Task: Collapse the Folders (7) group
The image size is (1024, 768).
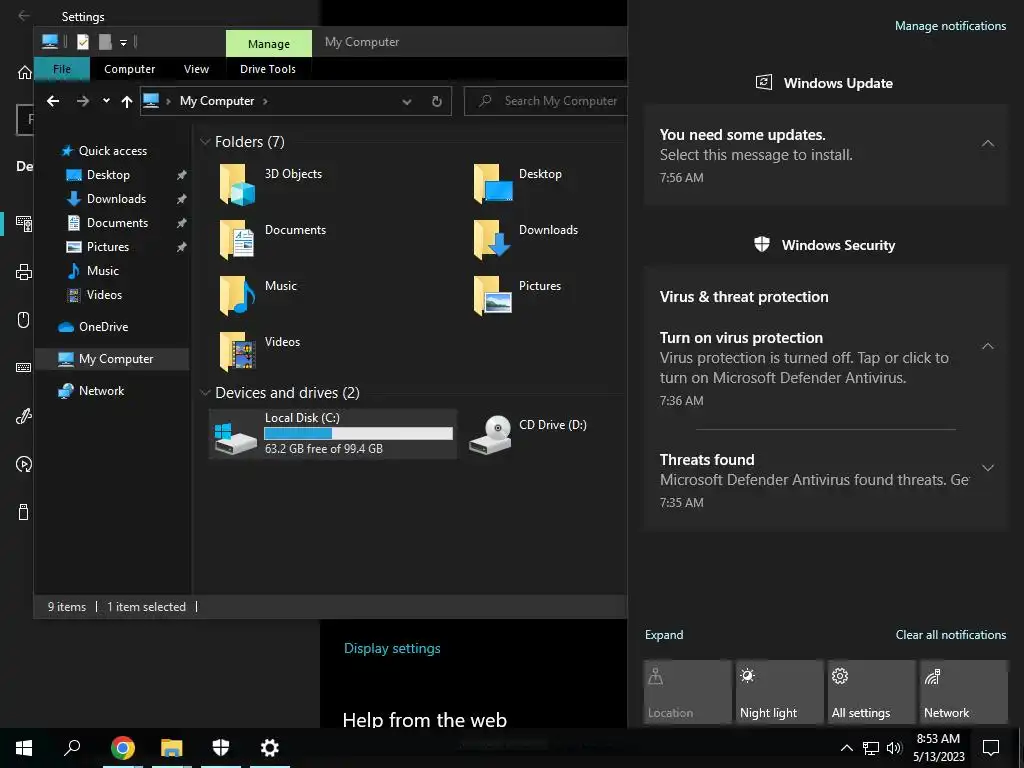Action: coord(205,142)
